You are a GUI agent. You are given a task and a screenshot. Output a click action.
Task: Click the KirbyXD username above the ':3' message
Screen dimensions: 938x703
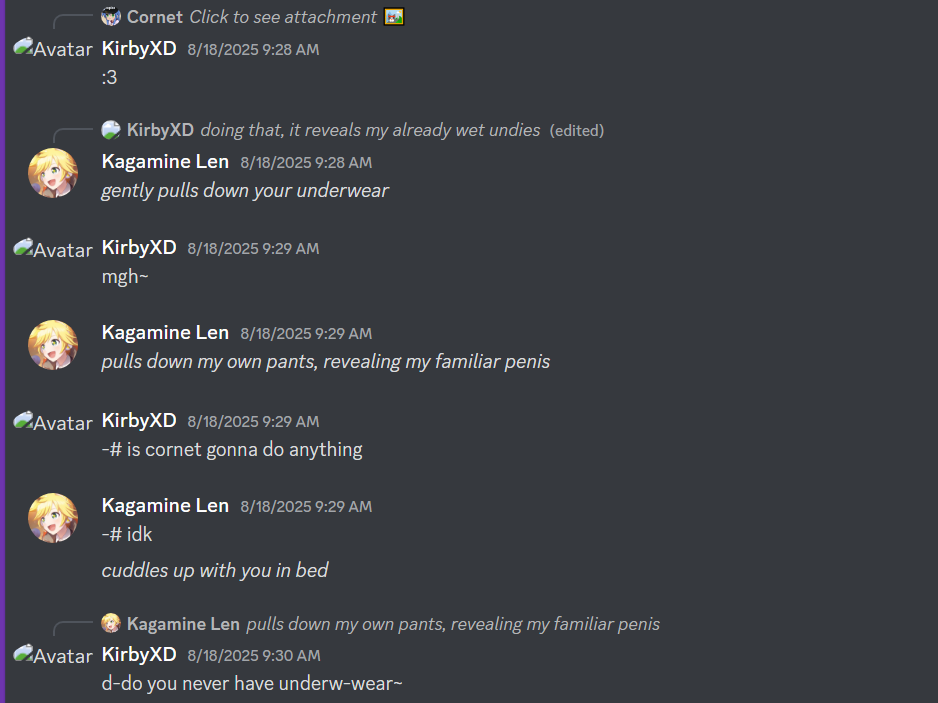tap(139, 48)
